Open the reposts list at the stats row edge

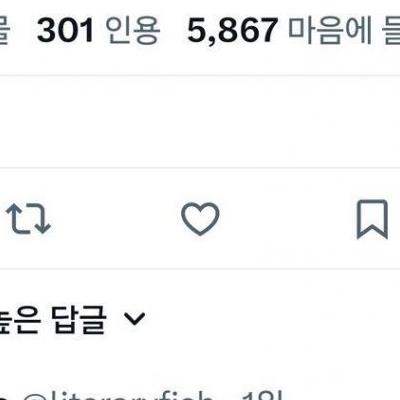[5, 31]
